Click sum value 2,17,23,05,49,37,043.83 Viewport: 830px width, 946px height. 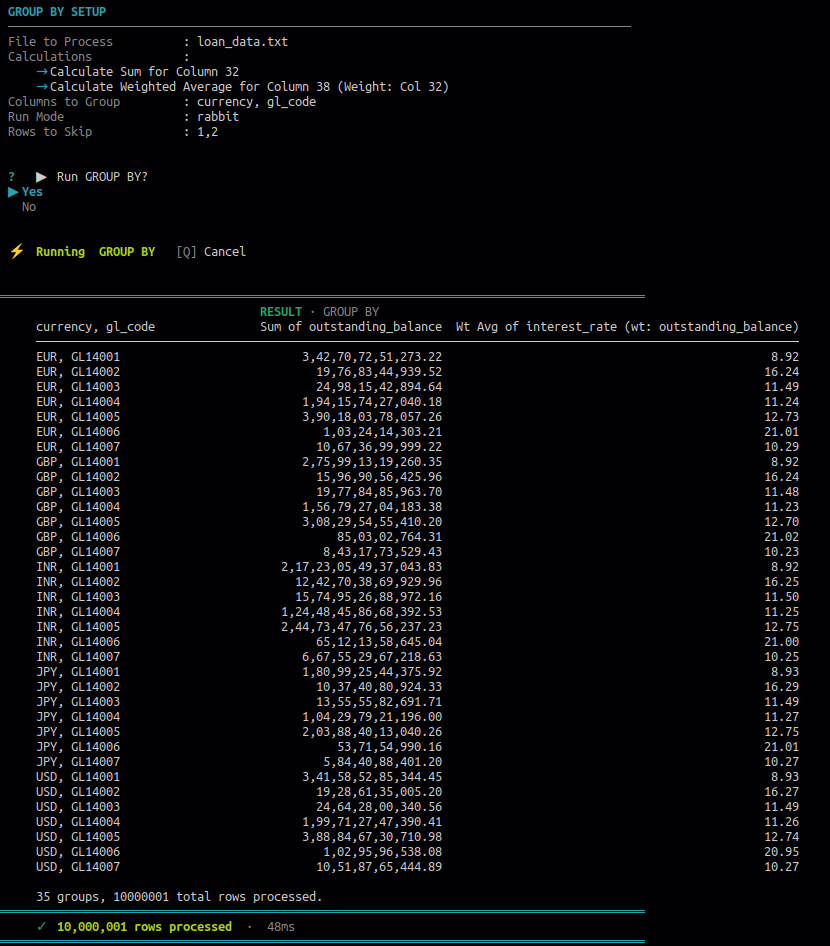pyautogui.click(x=361, y=567)
